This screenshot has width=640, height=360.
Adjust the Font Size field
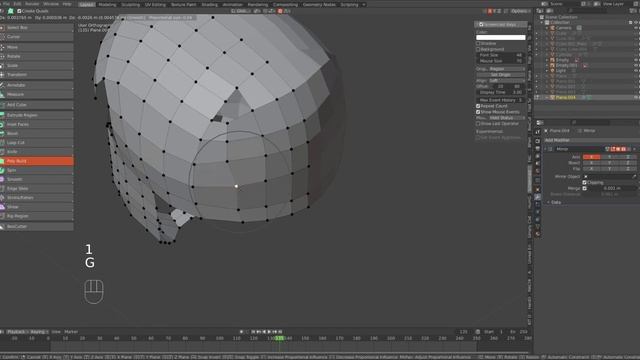coord(500,55)
